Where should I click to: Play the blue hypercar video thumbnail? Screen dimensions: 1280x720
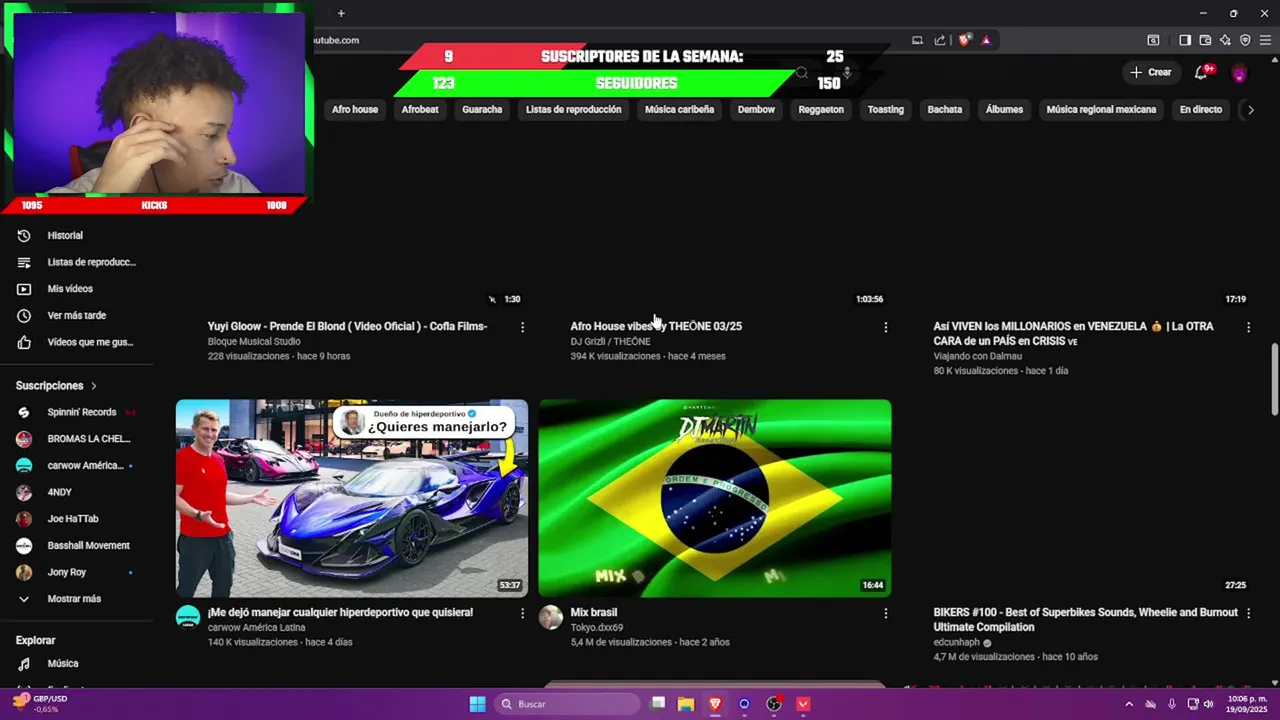tap(352, 498)
